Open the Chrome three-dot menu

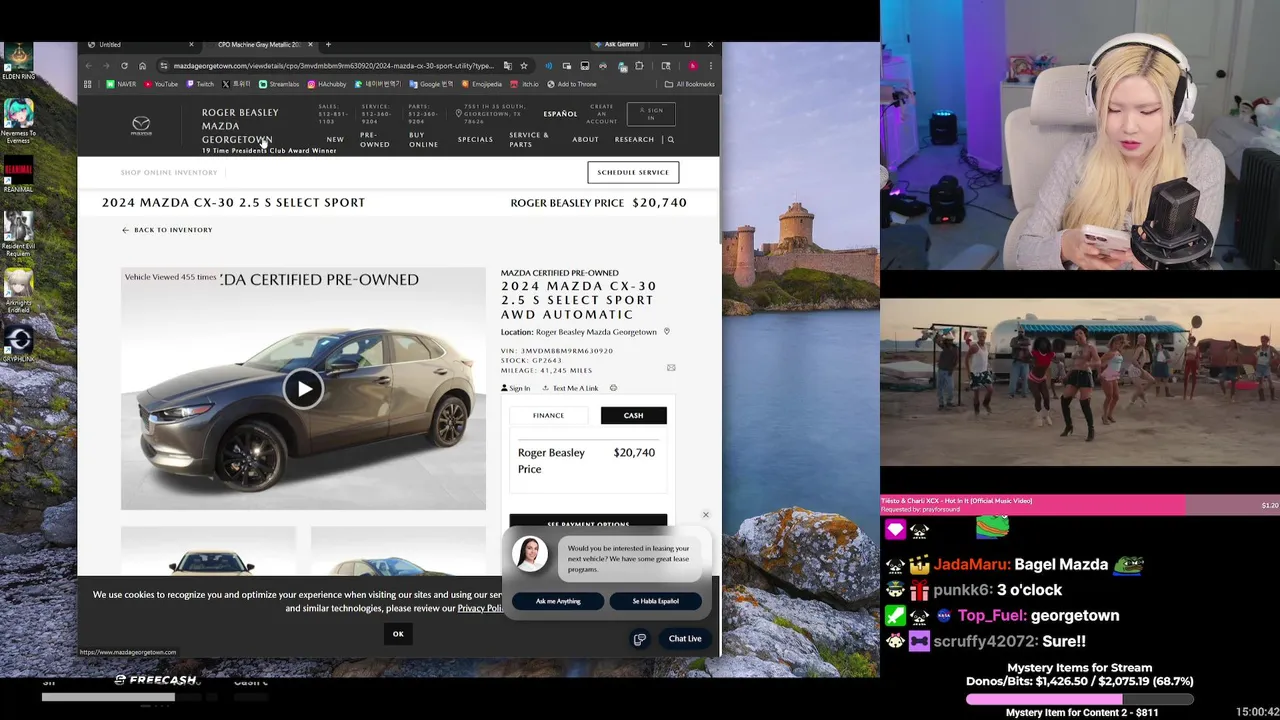click(710, 66)
